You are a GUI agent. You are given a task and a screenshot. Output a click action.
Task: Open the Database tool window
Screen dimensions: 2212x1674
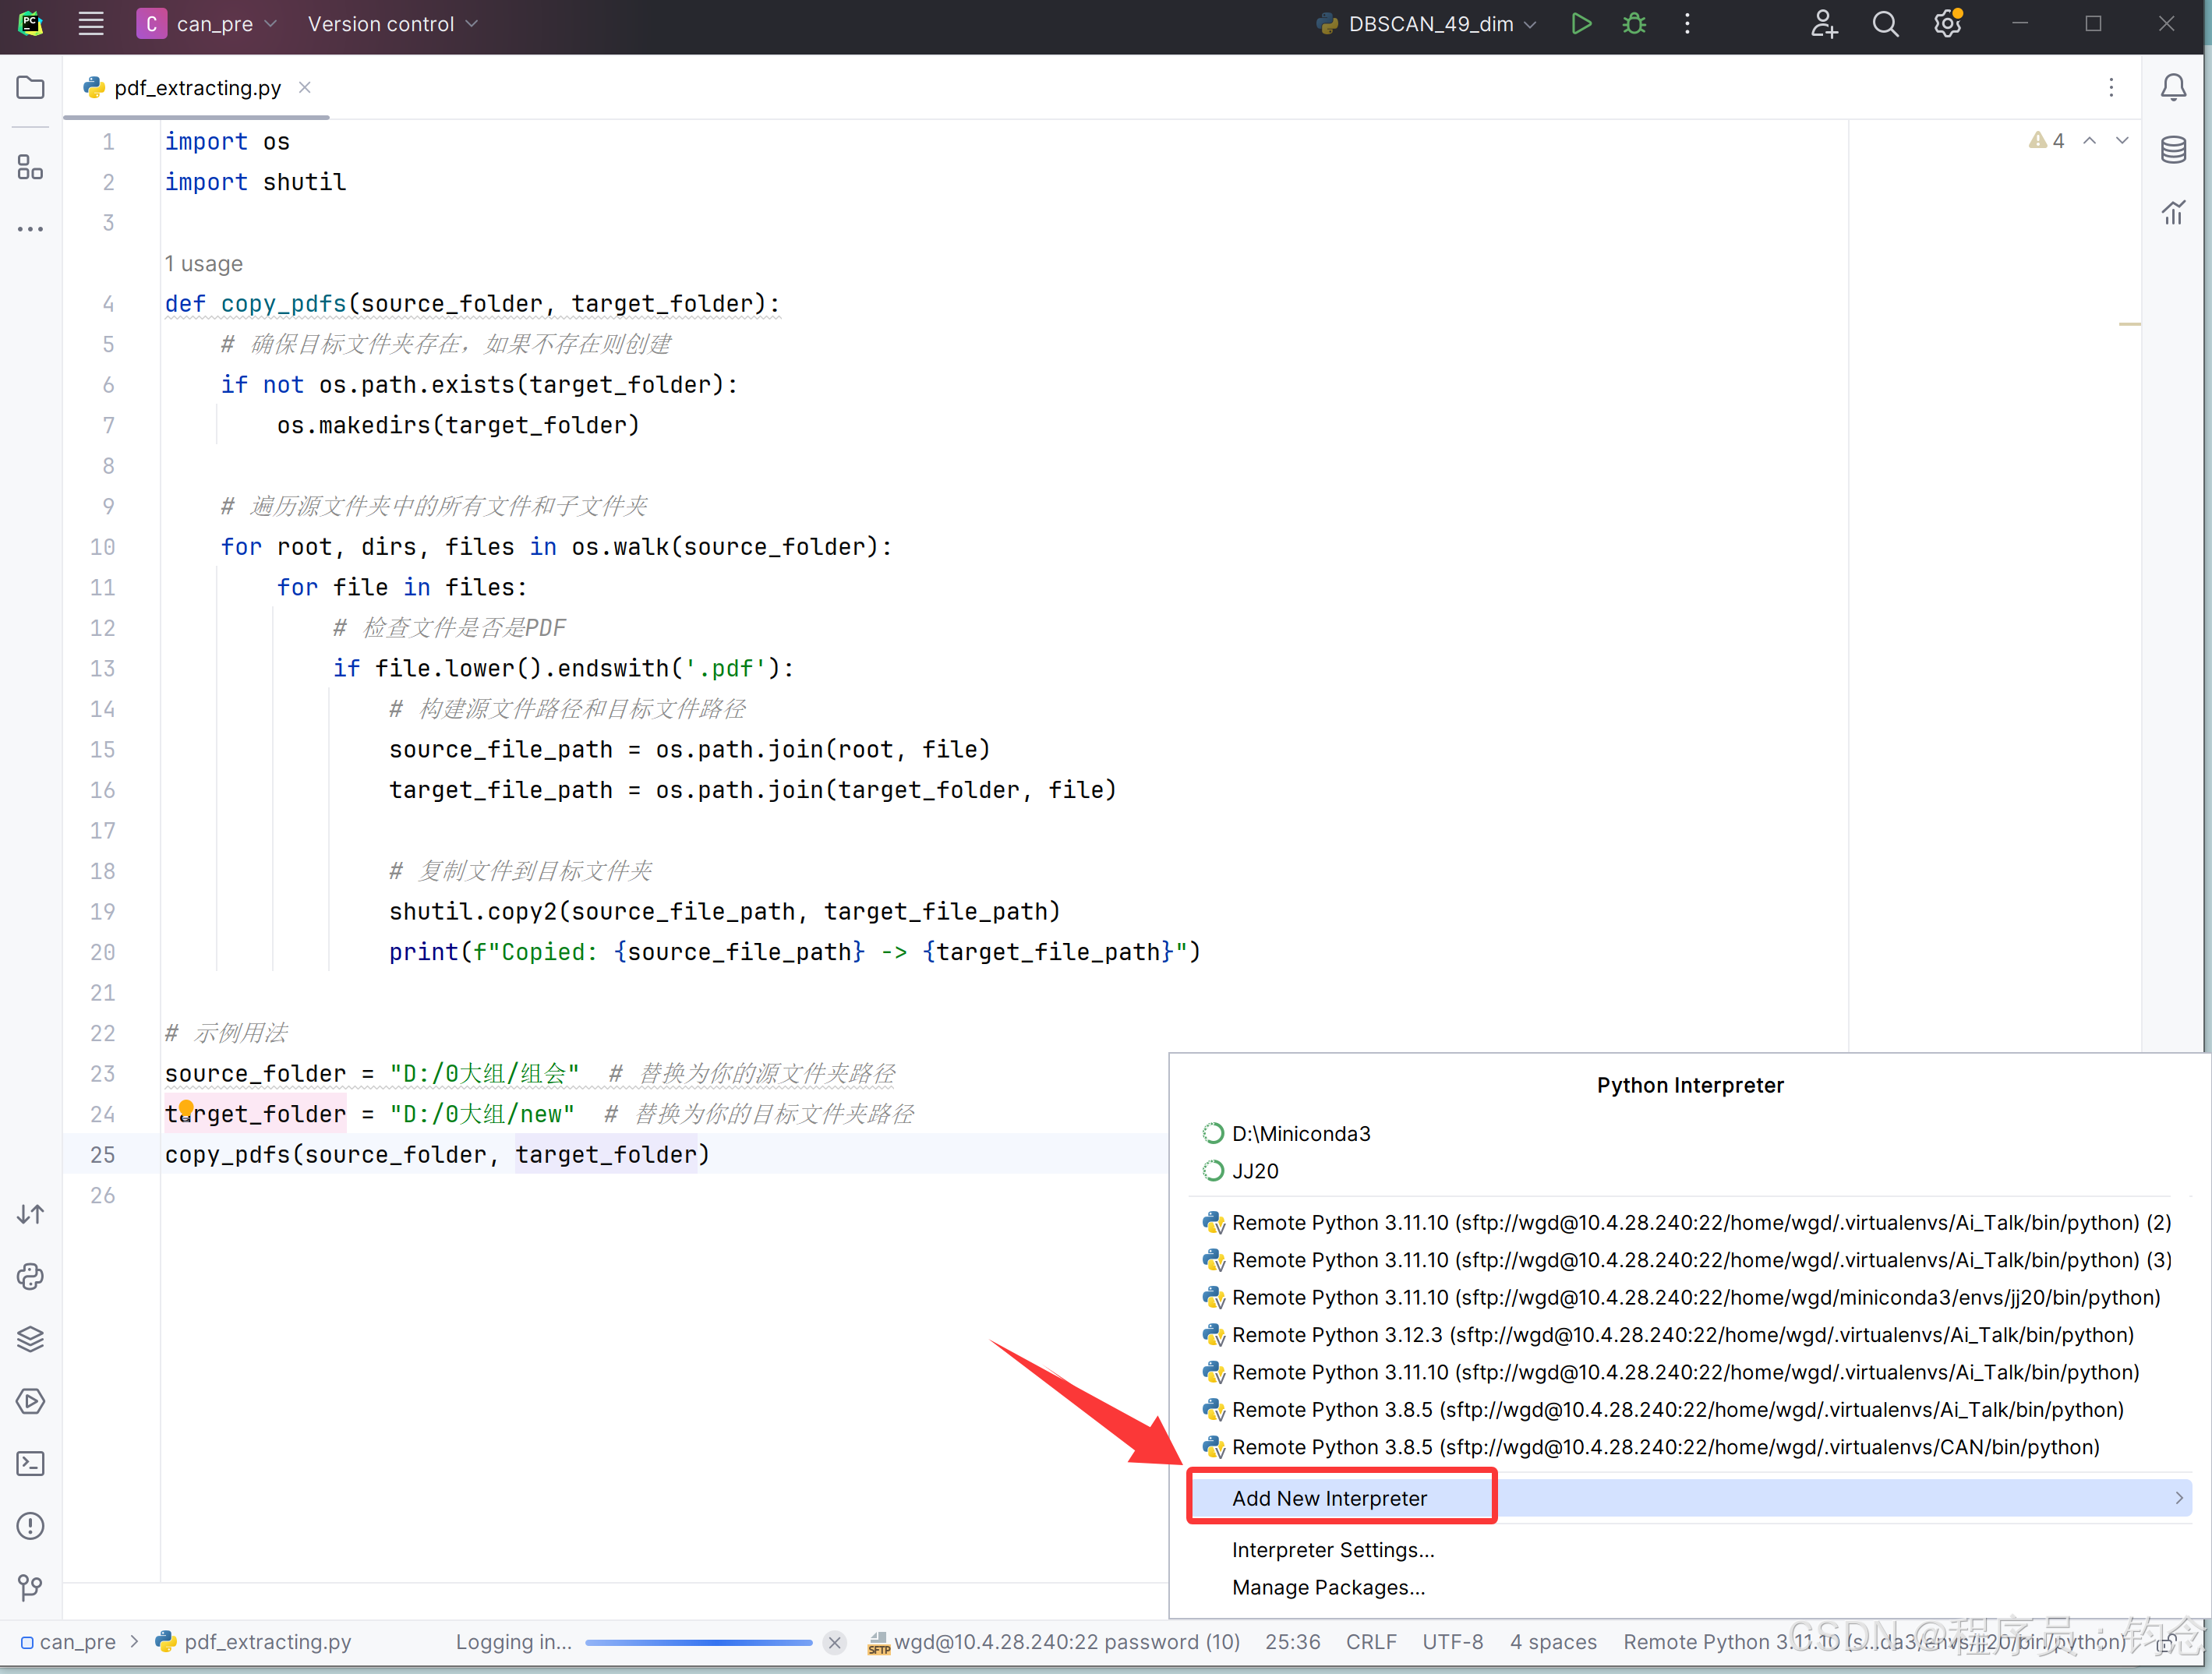2173,149
